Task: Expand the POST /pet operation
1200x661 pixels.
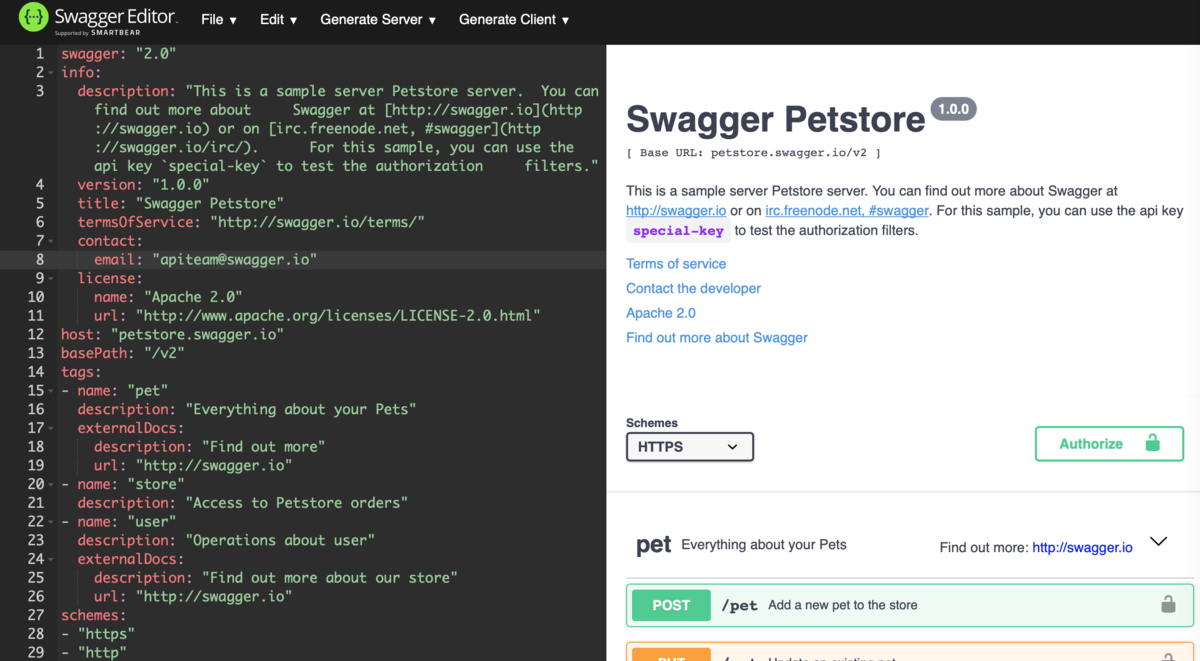Action: tap(910, 605)
